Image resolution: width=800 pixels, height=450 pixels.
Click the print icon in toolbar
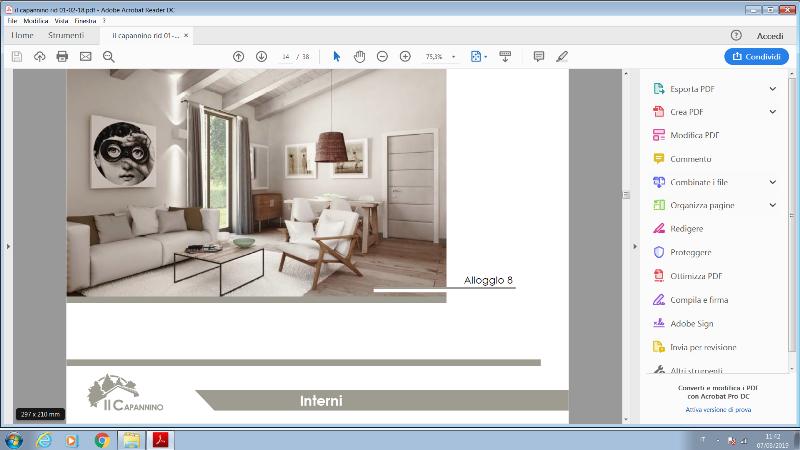point(62,57)
